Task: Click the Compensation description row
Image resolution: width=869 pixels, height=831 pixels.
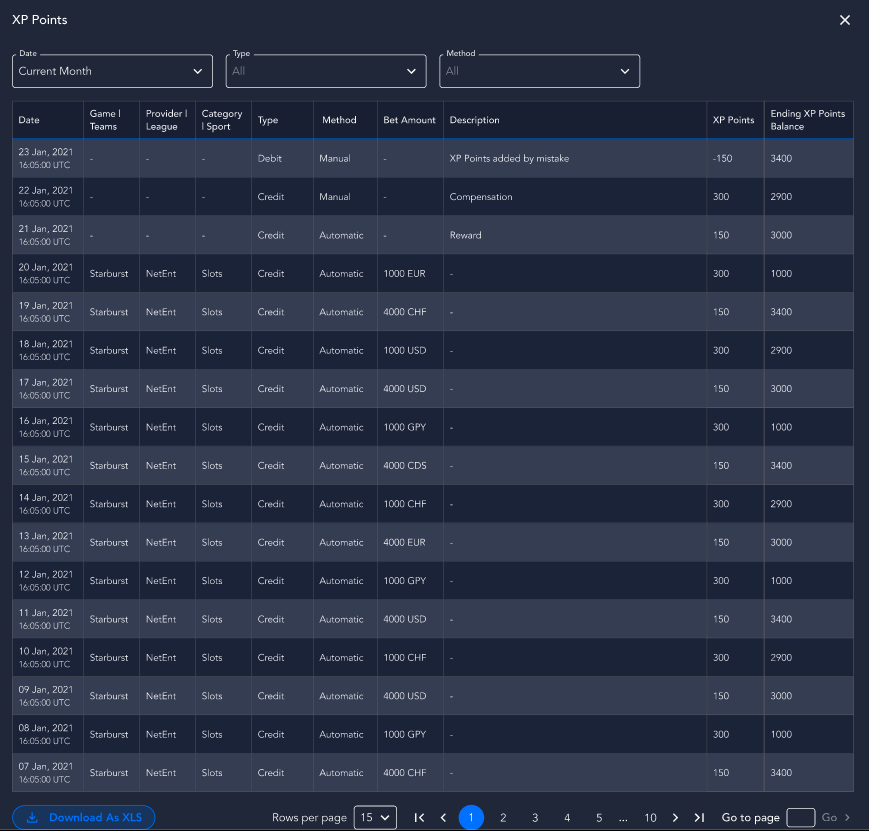Action: pos(481,197)
